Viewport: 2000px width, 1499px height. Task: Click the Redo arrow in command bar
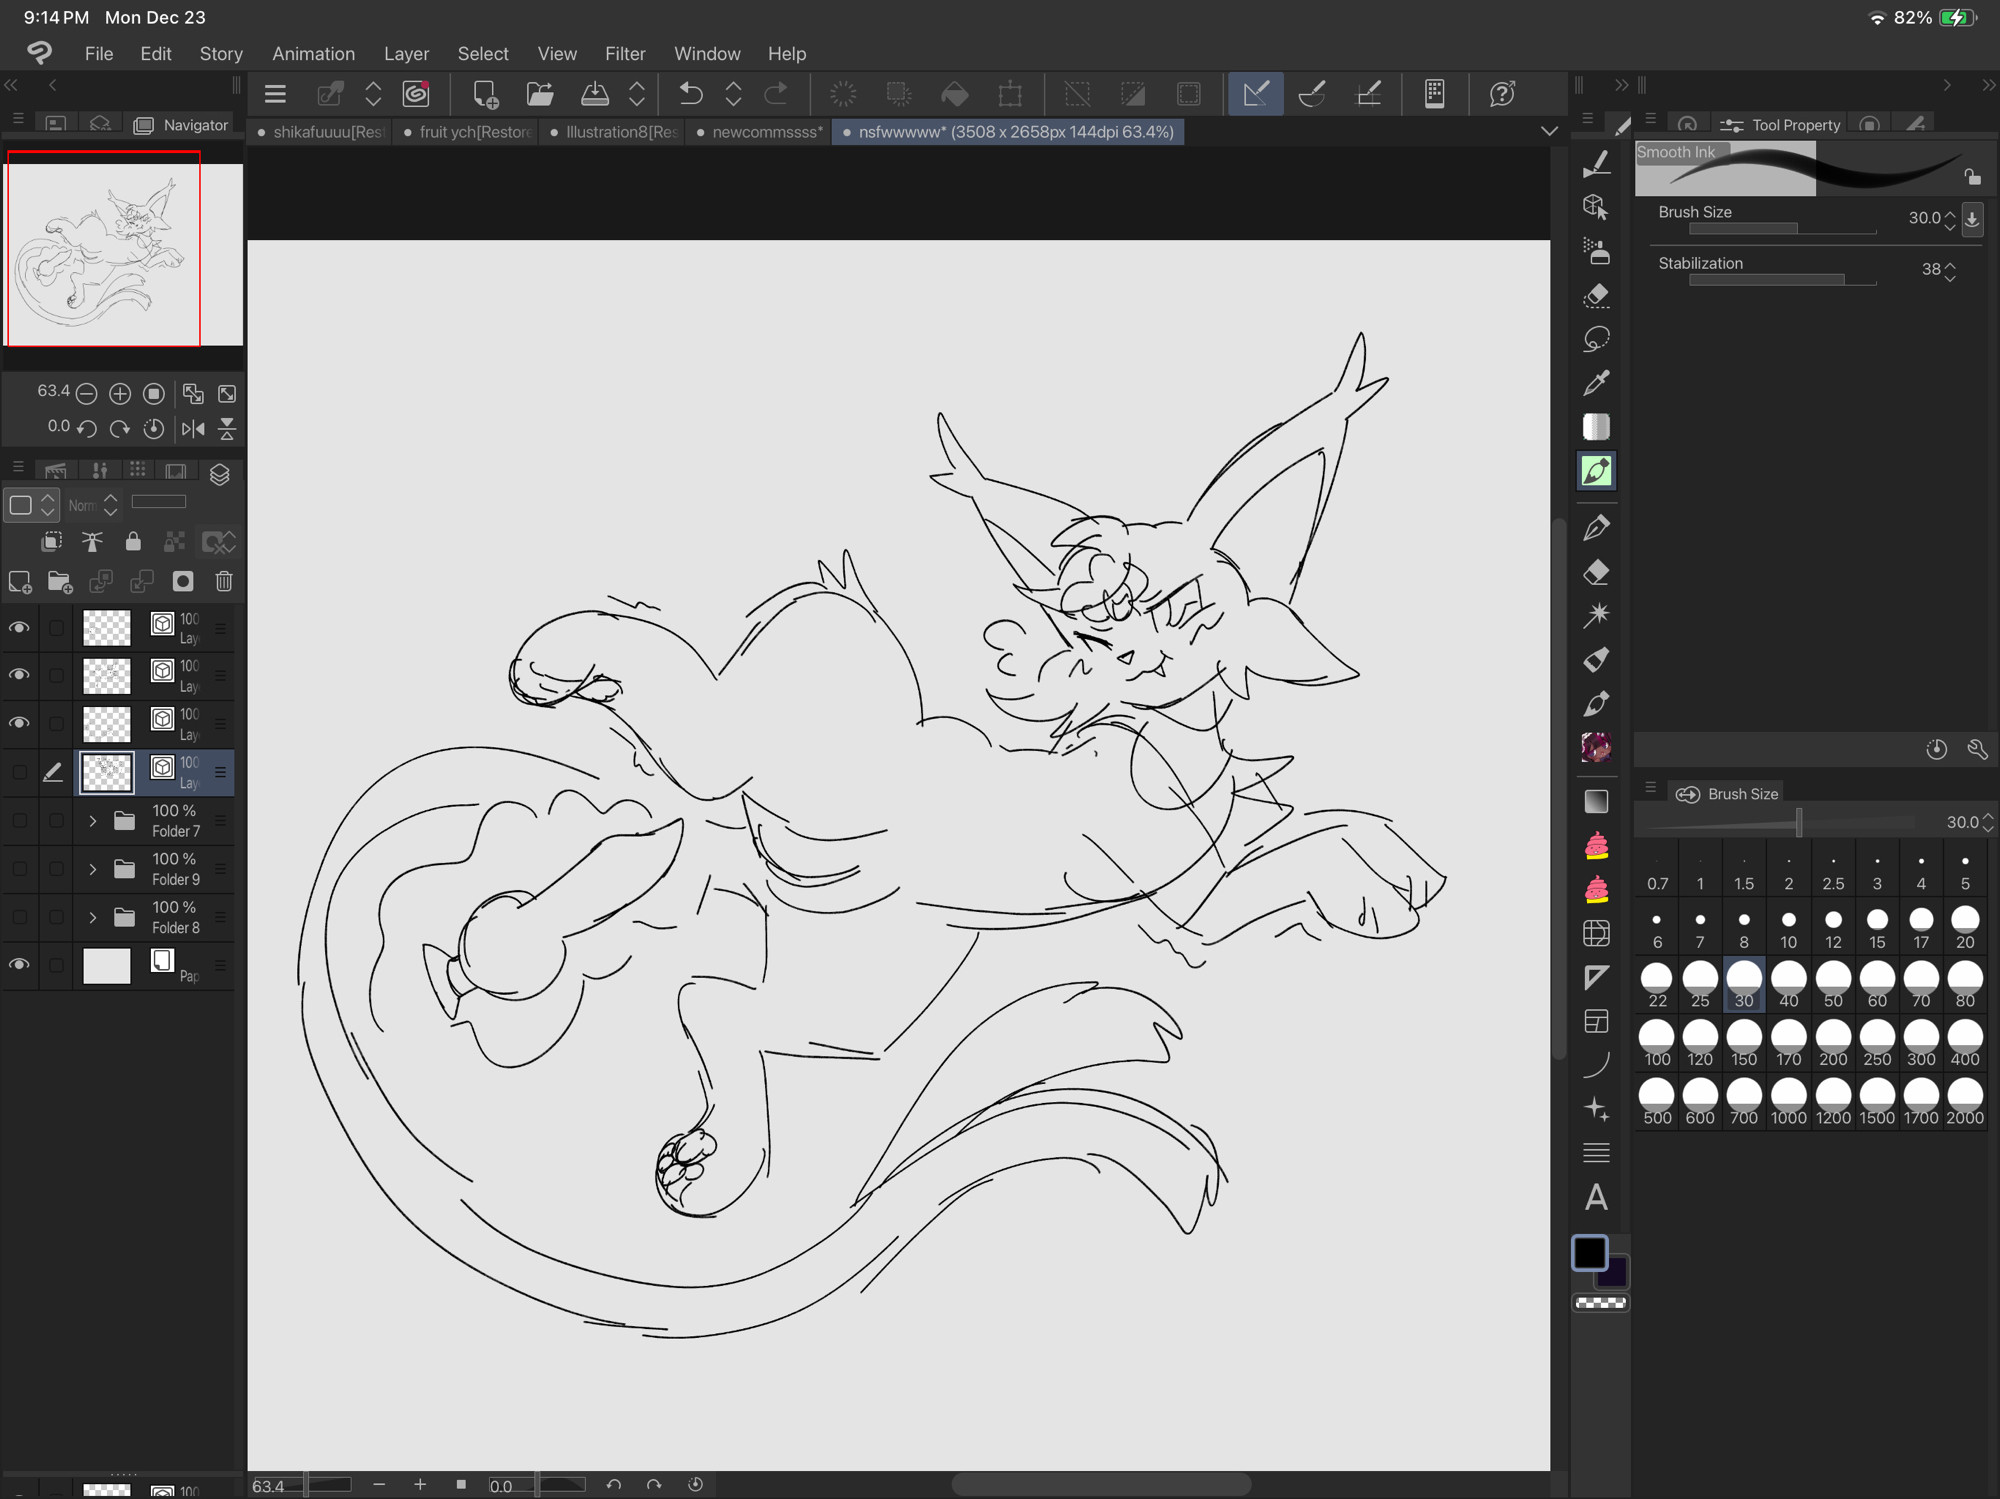pyautogui.click(x=776, y=94)
